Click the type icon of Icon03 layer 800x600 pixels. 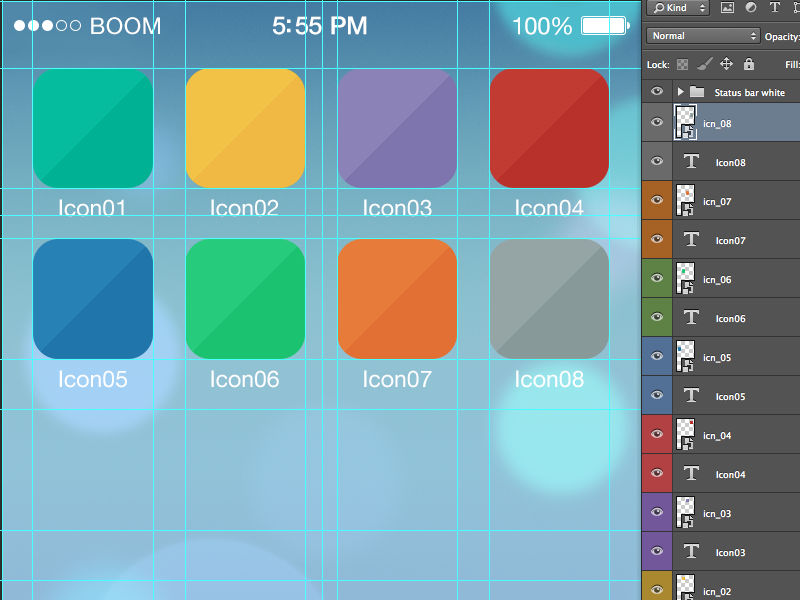coord(691,552)
